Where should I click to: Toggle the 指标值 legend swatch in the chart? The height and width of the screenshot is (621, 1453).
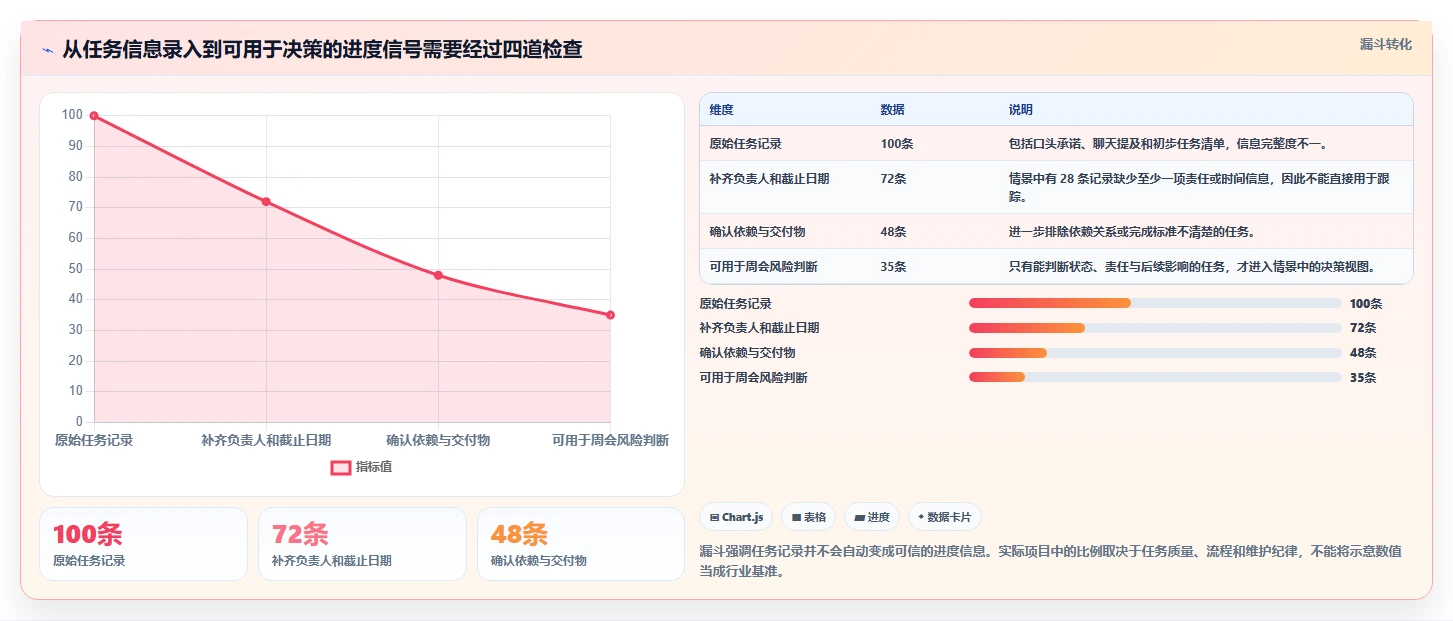tap(341, 467)
